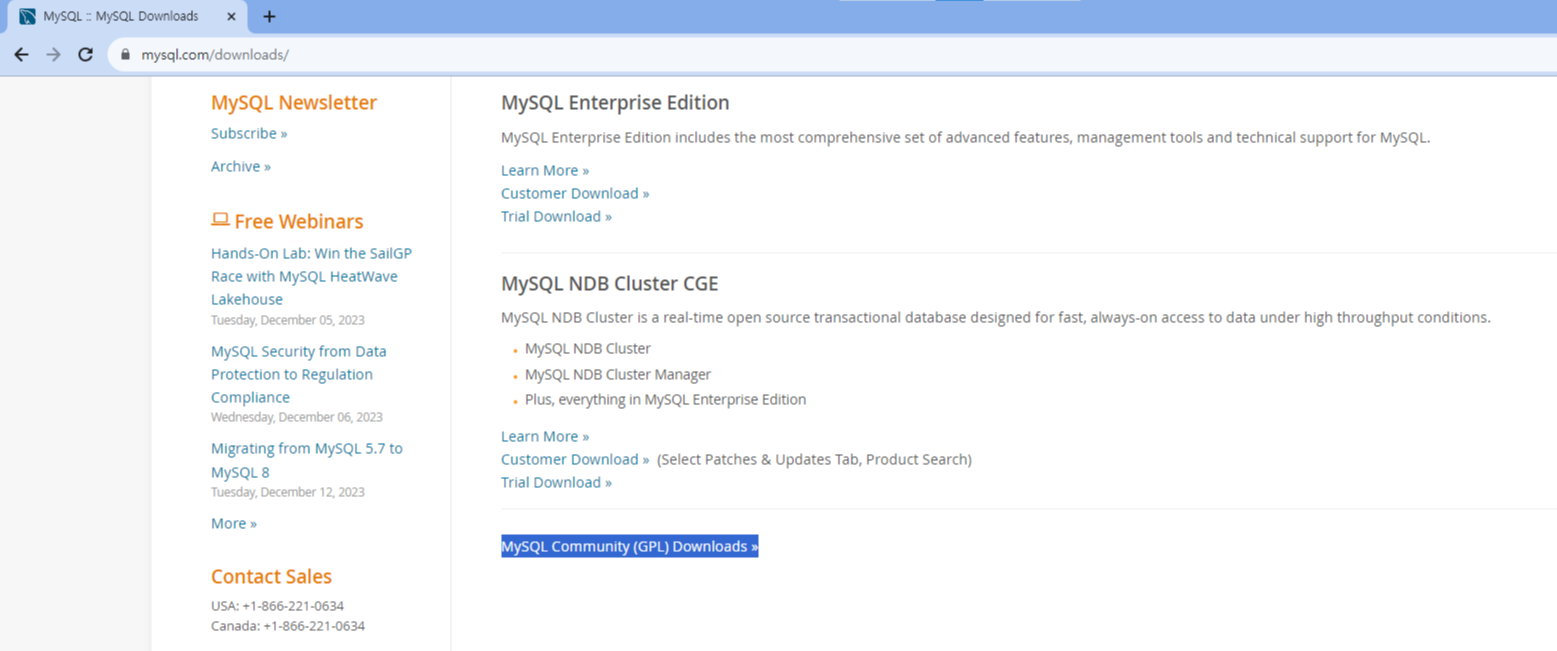Click the laptop icon beside Free Webinars
The image size is (1557, 651).
(x=220, y=219)
